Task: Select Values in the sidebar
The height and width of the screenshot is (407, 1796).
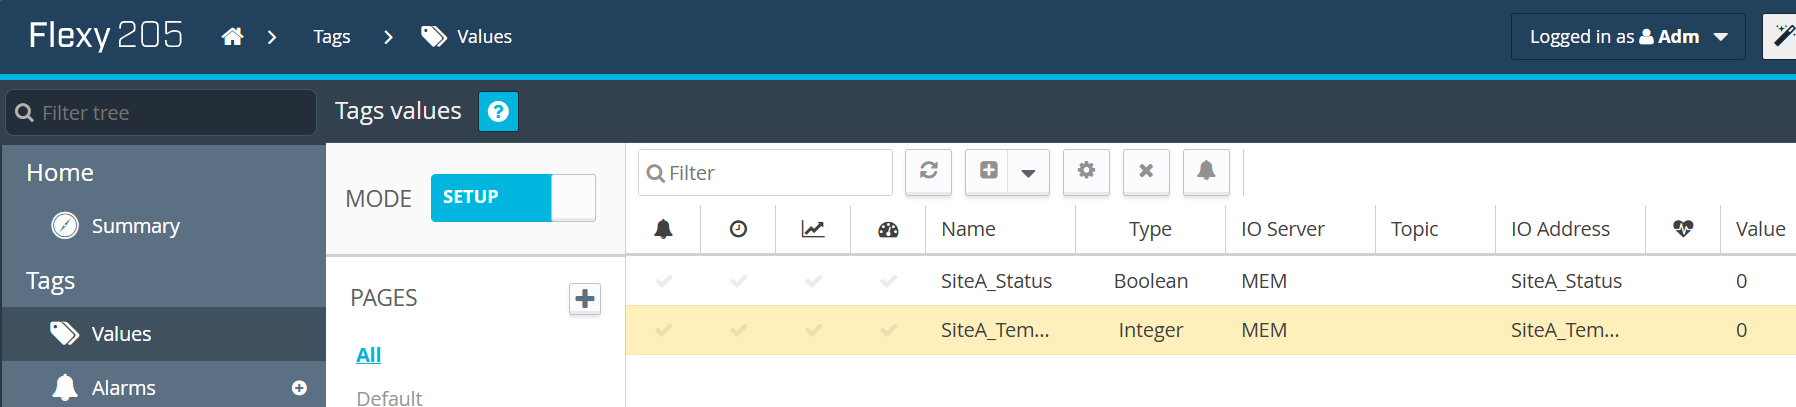Action: 121,334
